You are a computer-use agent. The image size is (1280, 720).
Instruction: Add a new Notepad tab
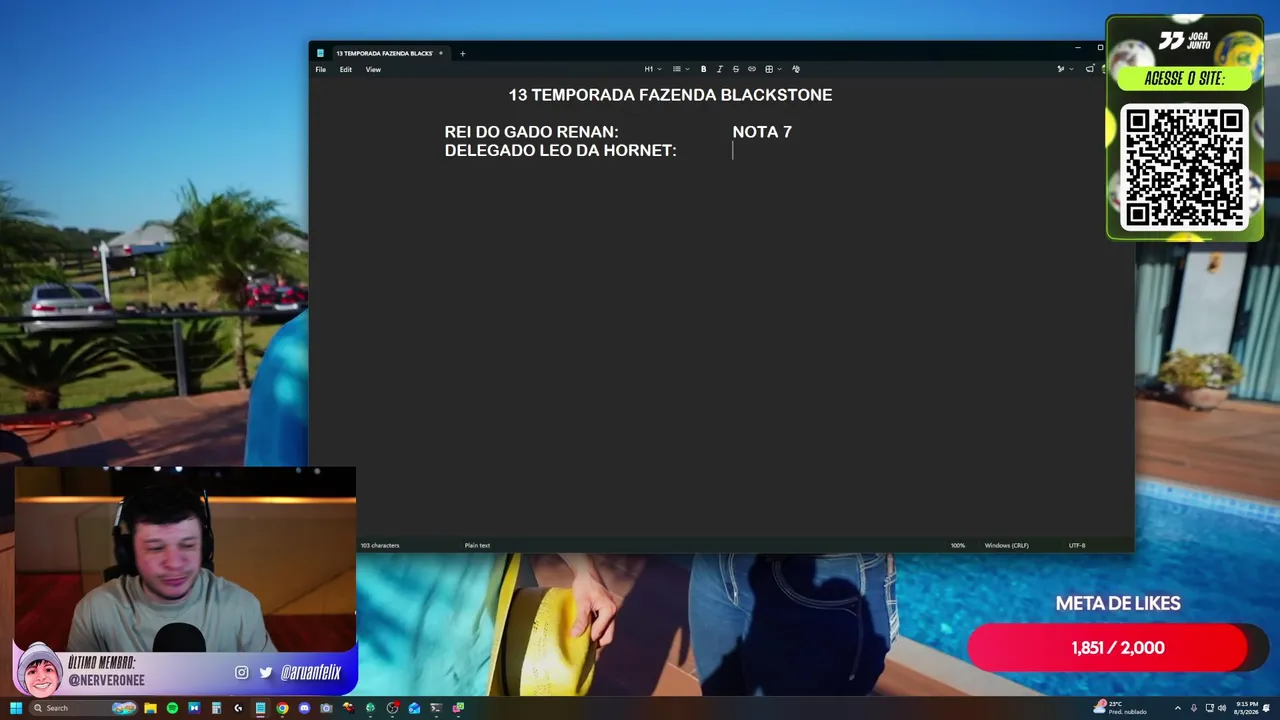(462, 53)
